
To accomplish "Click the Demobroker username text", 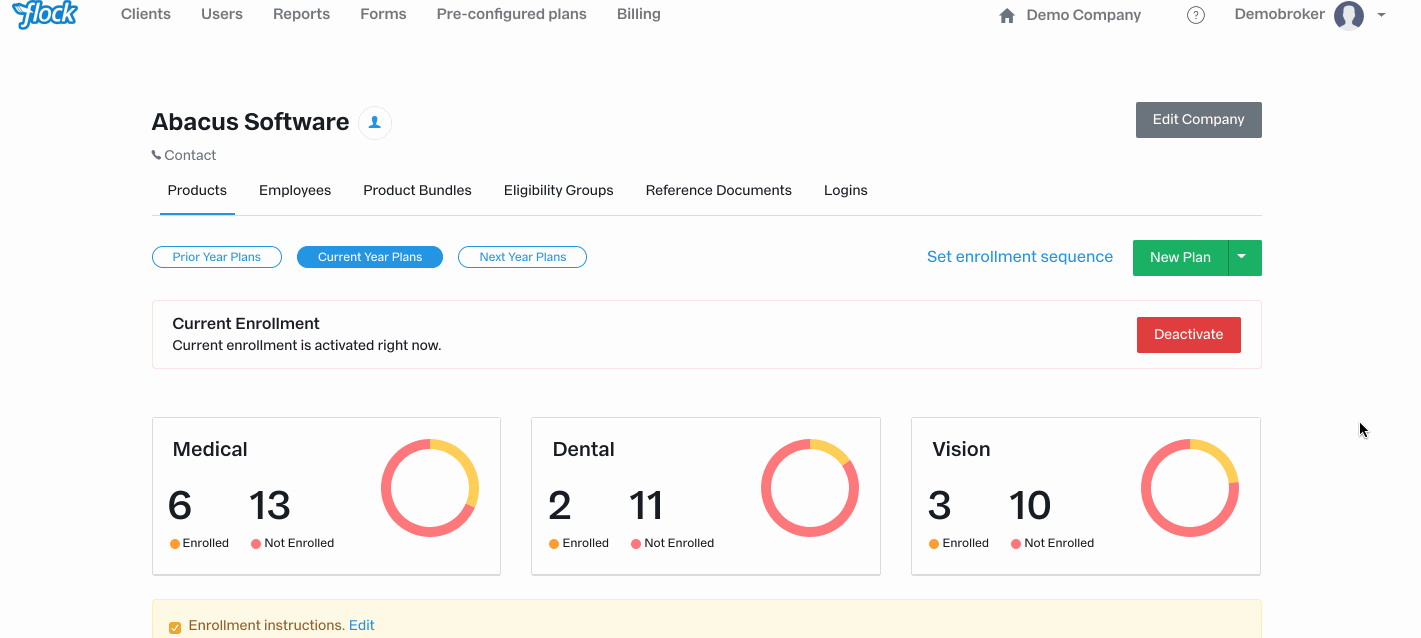I will (x=1280, y=15).
